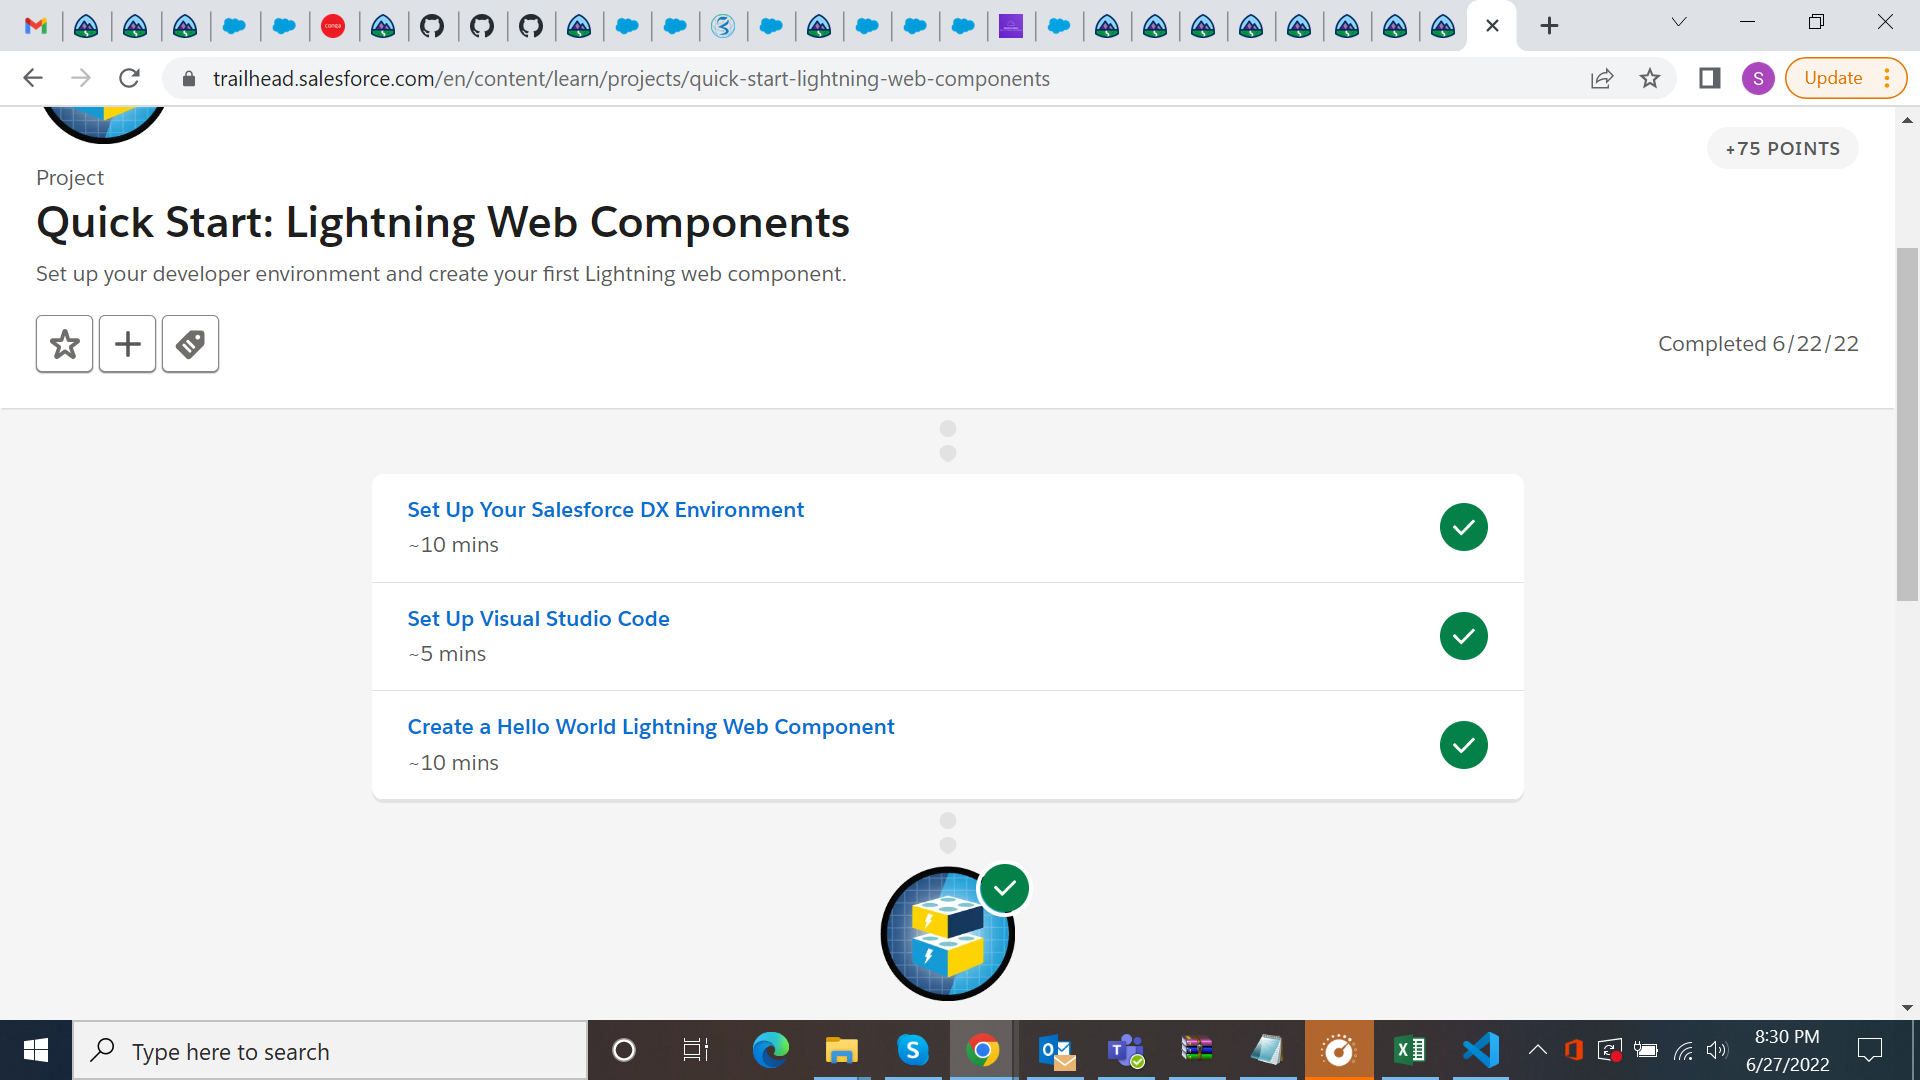
Task: Bookmark this page with the star
Action: pyautogui.click(x=1650, y=78)
